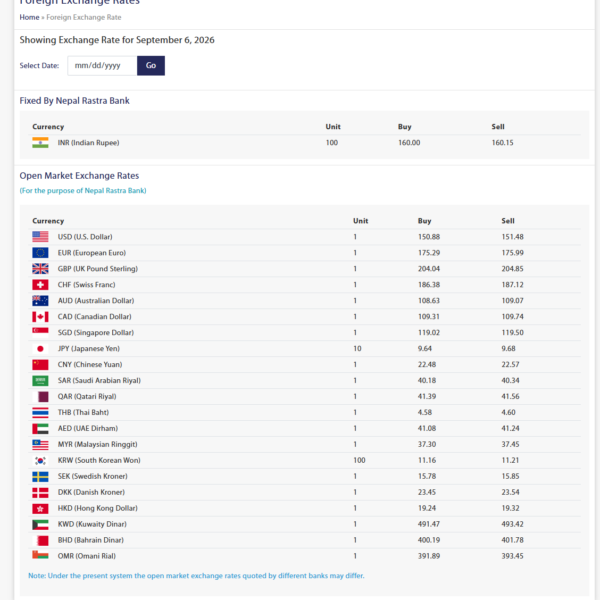Viewport: 600px width, 600px height.
Task: Open the Home breadcrumb link
Action: click(29, 17)
